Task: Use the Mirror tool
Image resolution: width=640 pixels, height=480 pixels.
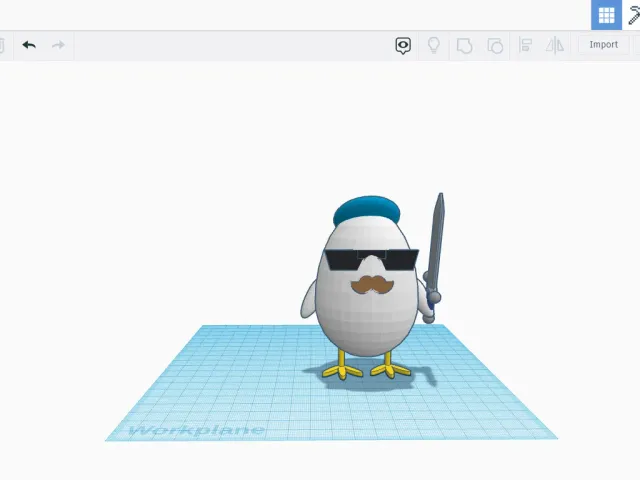Action: coord(555,45)
